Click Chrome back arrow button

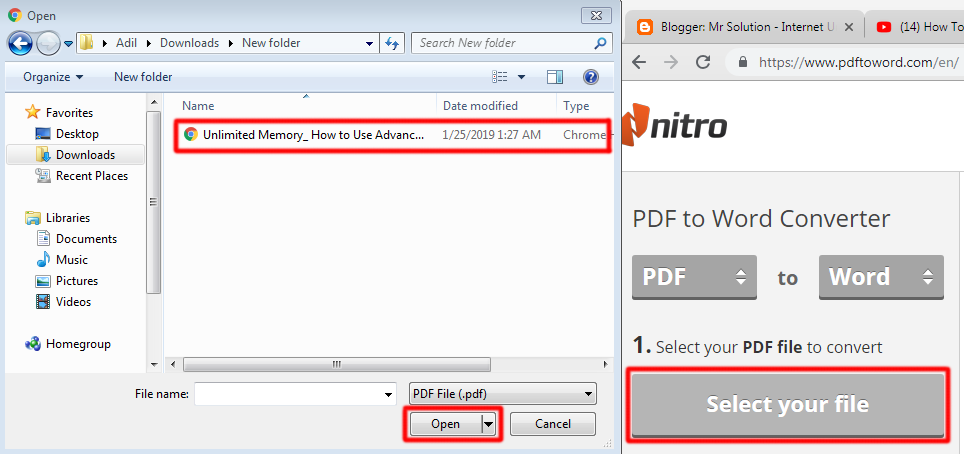tap(640, 62)
